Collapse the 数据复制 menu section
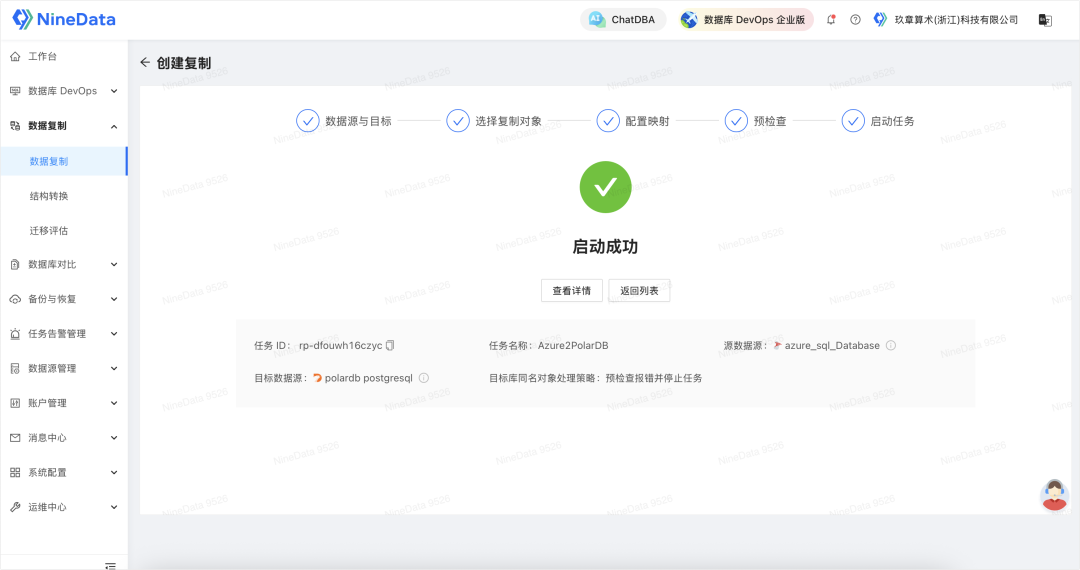Viewport: 1080px width, 570px height. pos(63,126)
